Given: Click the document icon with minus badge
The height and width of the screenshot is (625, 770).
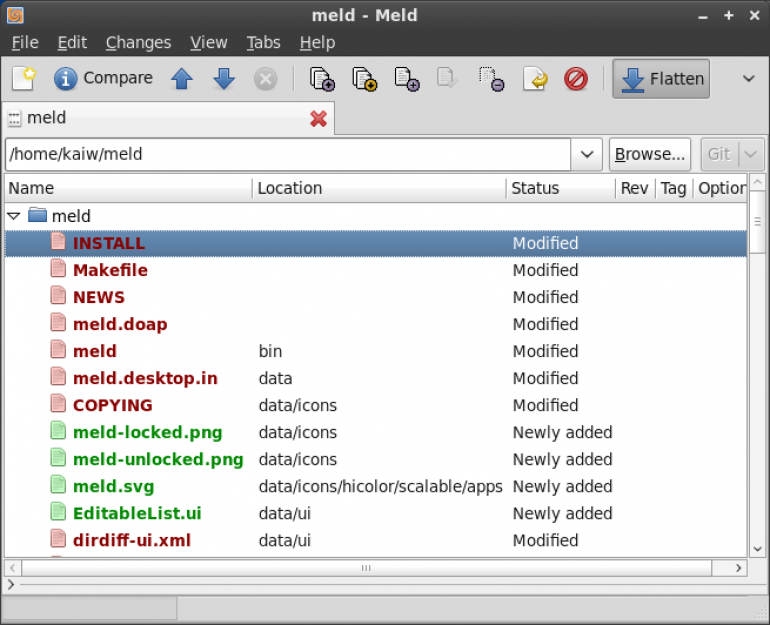Looking at the screenshot, I should (x=490, y=79).
